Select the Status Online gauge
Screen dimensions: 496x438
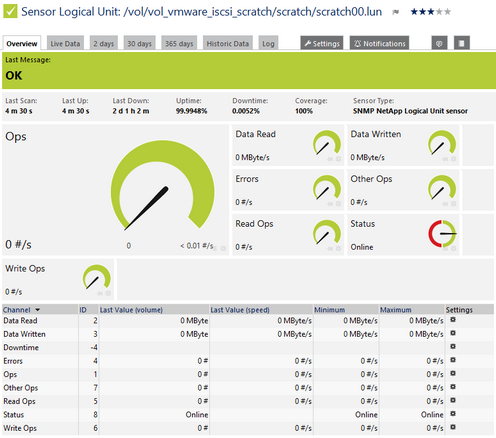point(442,234)
